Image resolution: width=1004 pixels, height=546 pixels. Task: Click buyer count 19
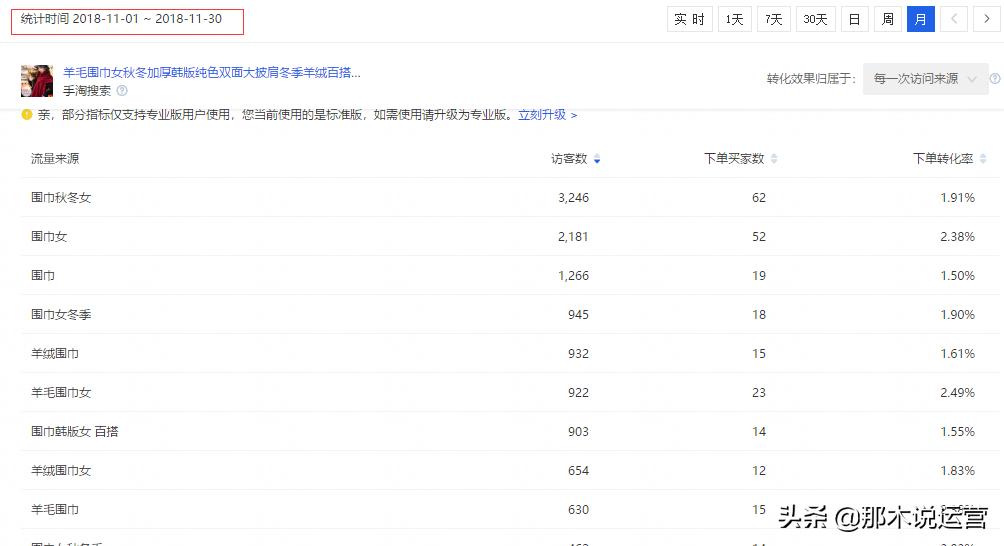pos(759,276)
